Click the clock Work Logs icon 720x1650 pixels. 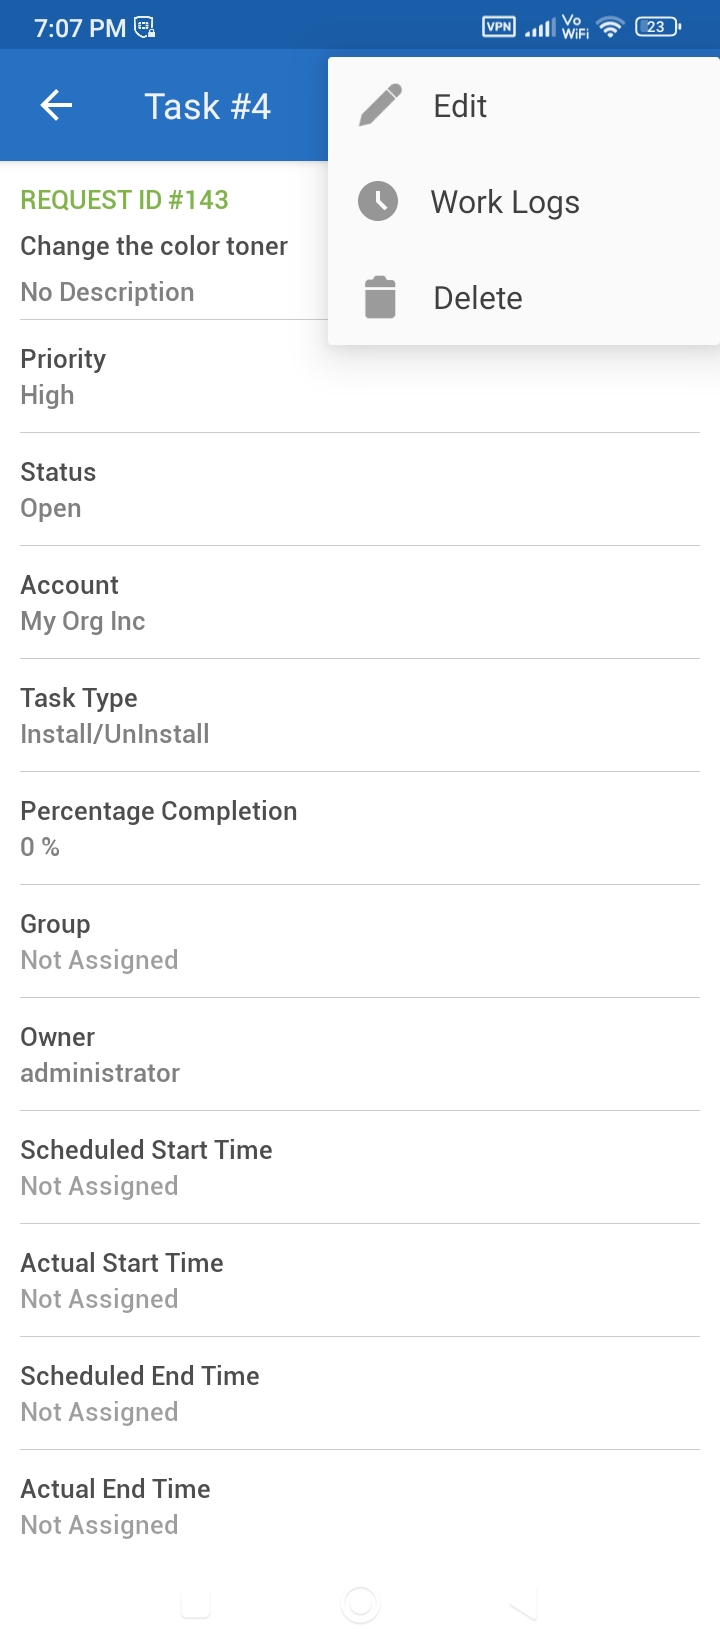378,201
